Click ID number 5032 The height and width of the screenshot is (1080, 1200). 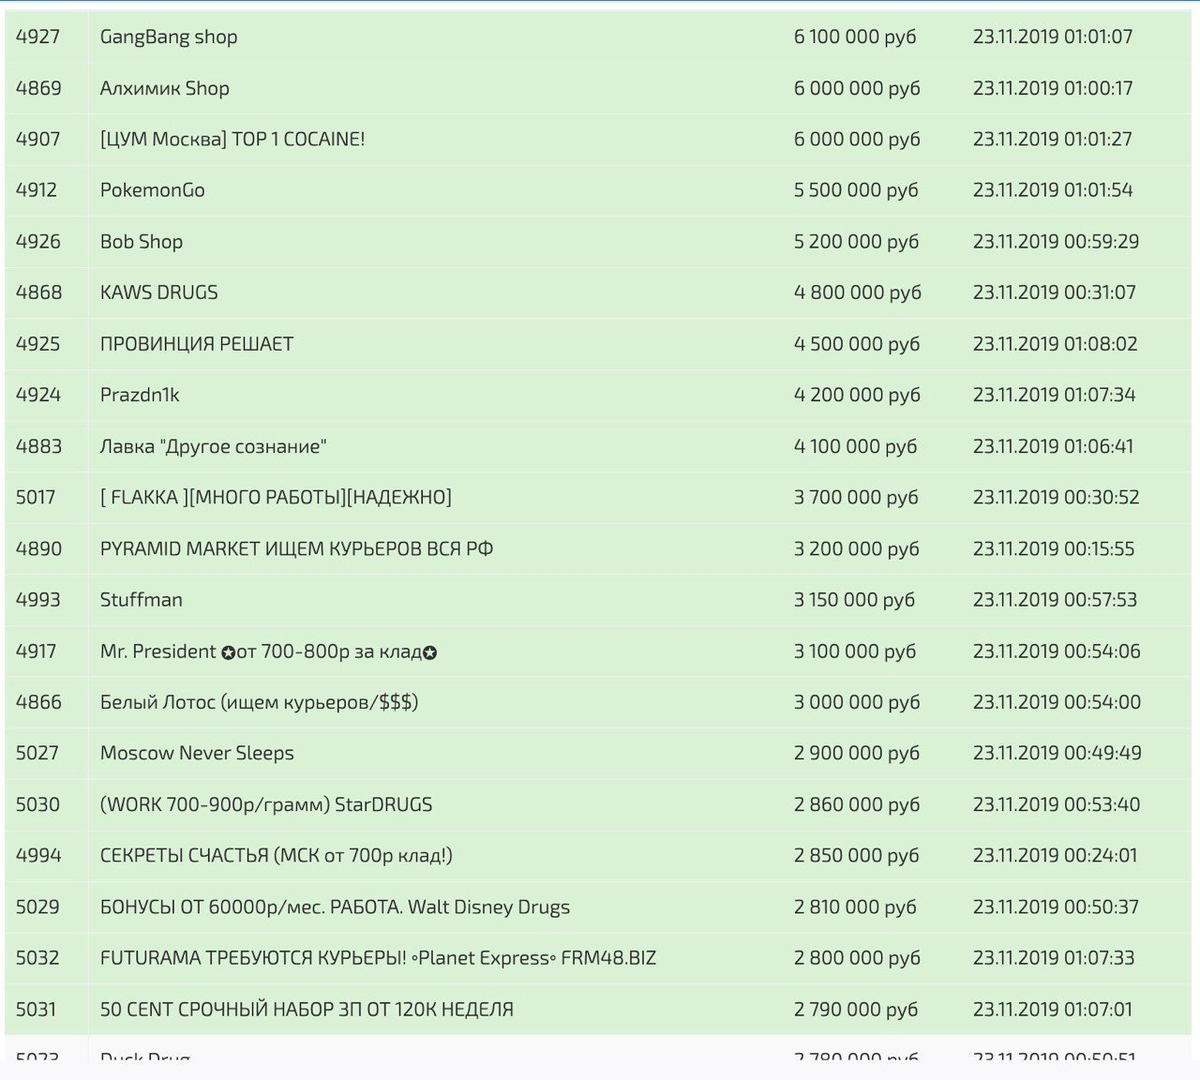tap(38, 958)
